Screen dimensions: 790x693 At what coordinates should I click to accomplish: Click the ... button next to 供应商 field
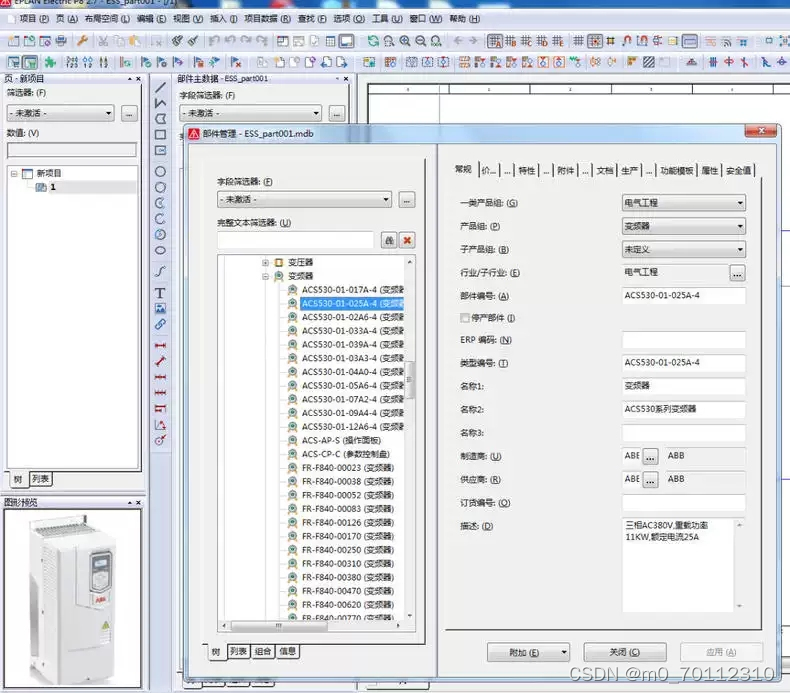[x=650, y=480]
